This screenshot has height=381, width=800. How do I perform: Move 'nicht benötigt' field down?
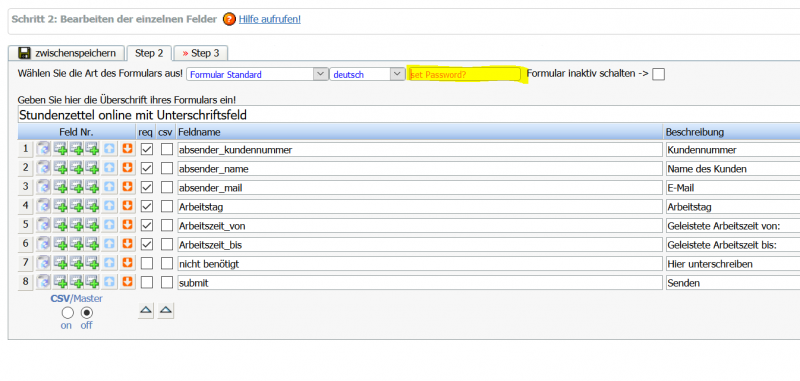128,263
